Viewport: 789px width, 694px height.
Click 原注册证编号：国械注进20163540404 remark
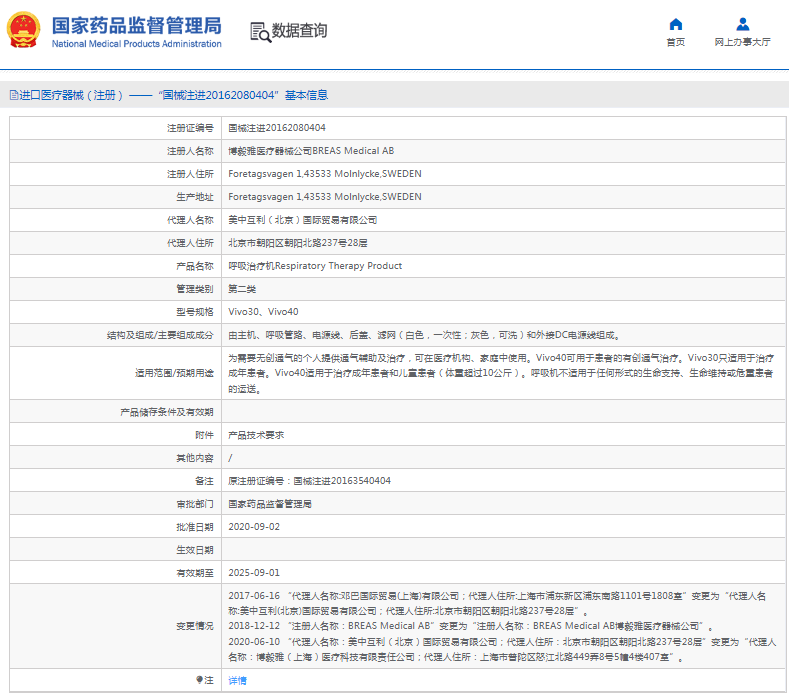(309, 481)
